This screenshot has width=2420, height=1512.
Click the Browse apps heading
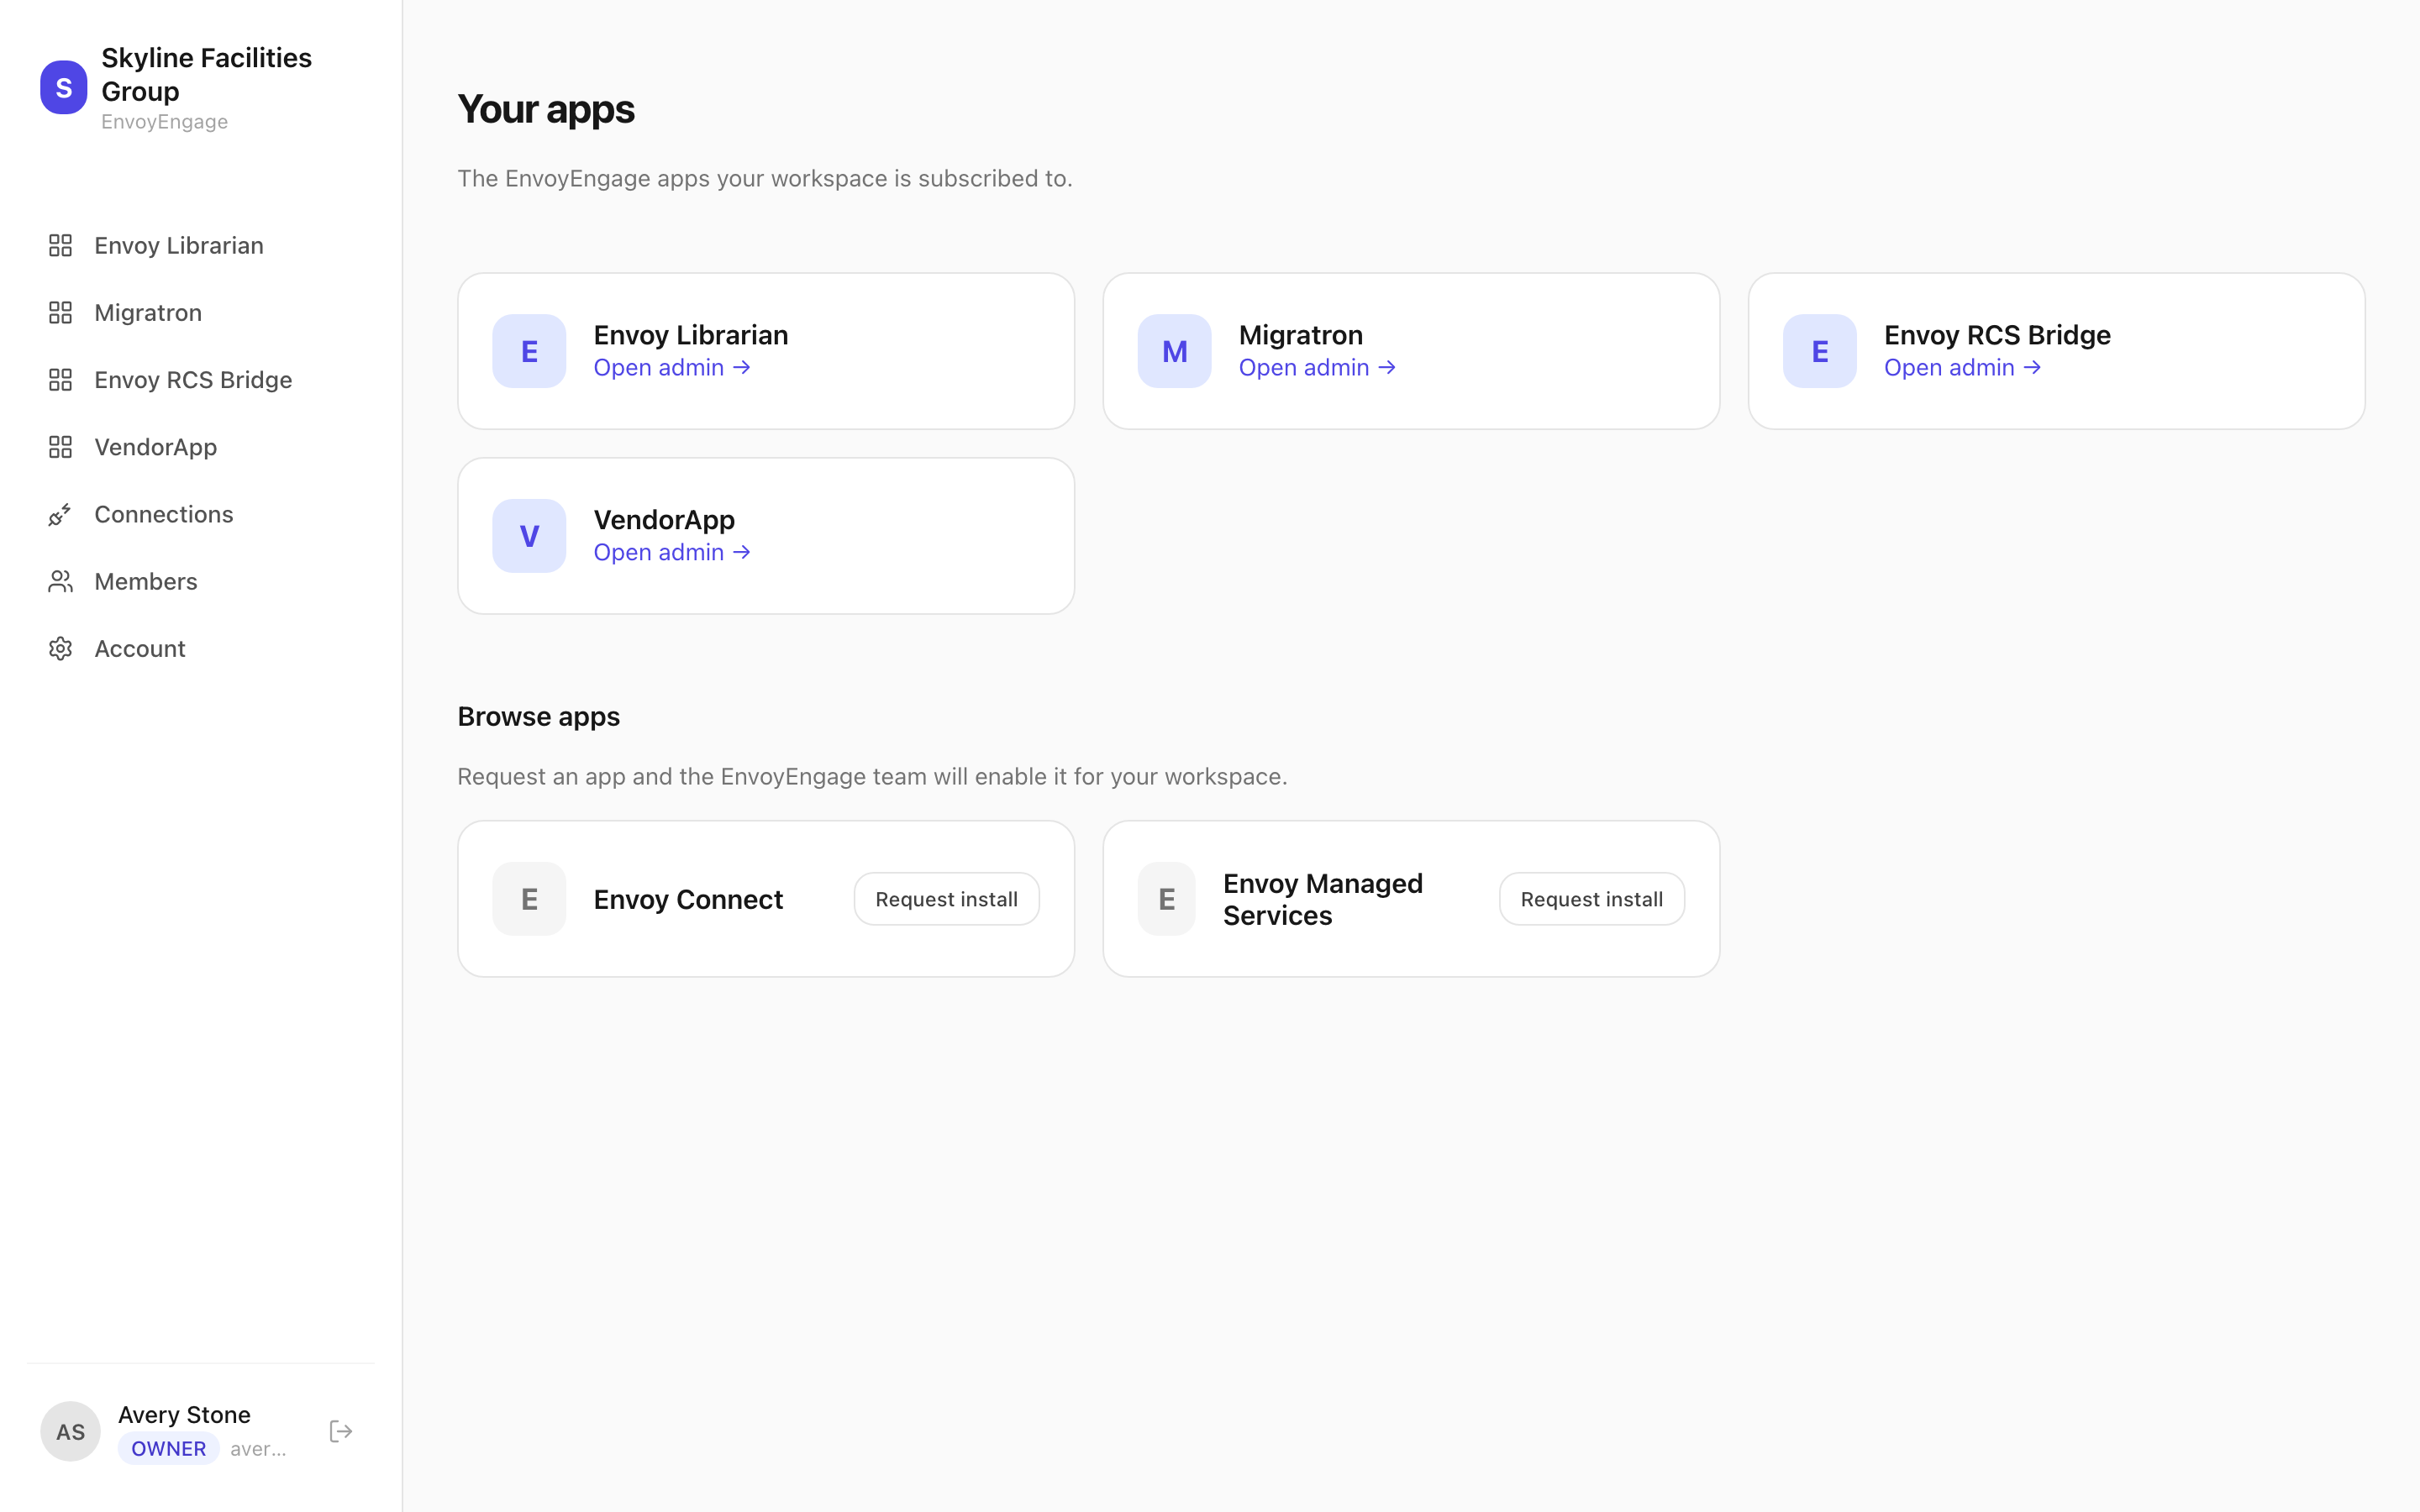click(538, 716)
